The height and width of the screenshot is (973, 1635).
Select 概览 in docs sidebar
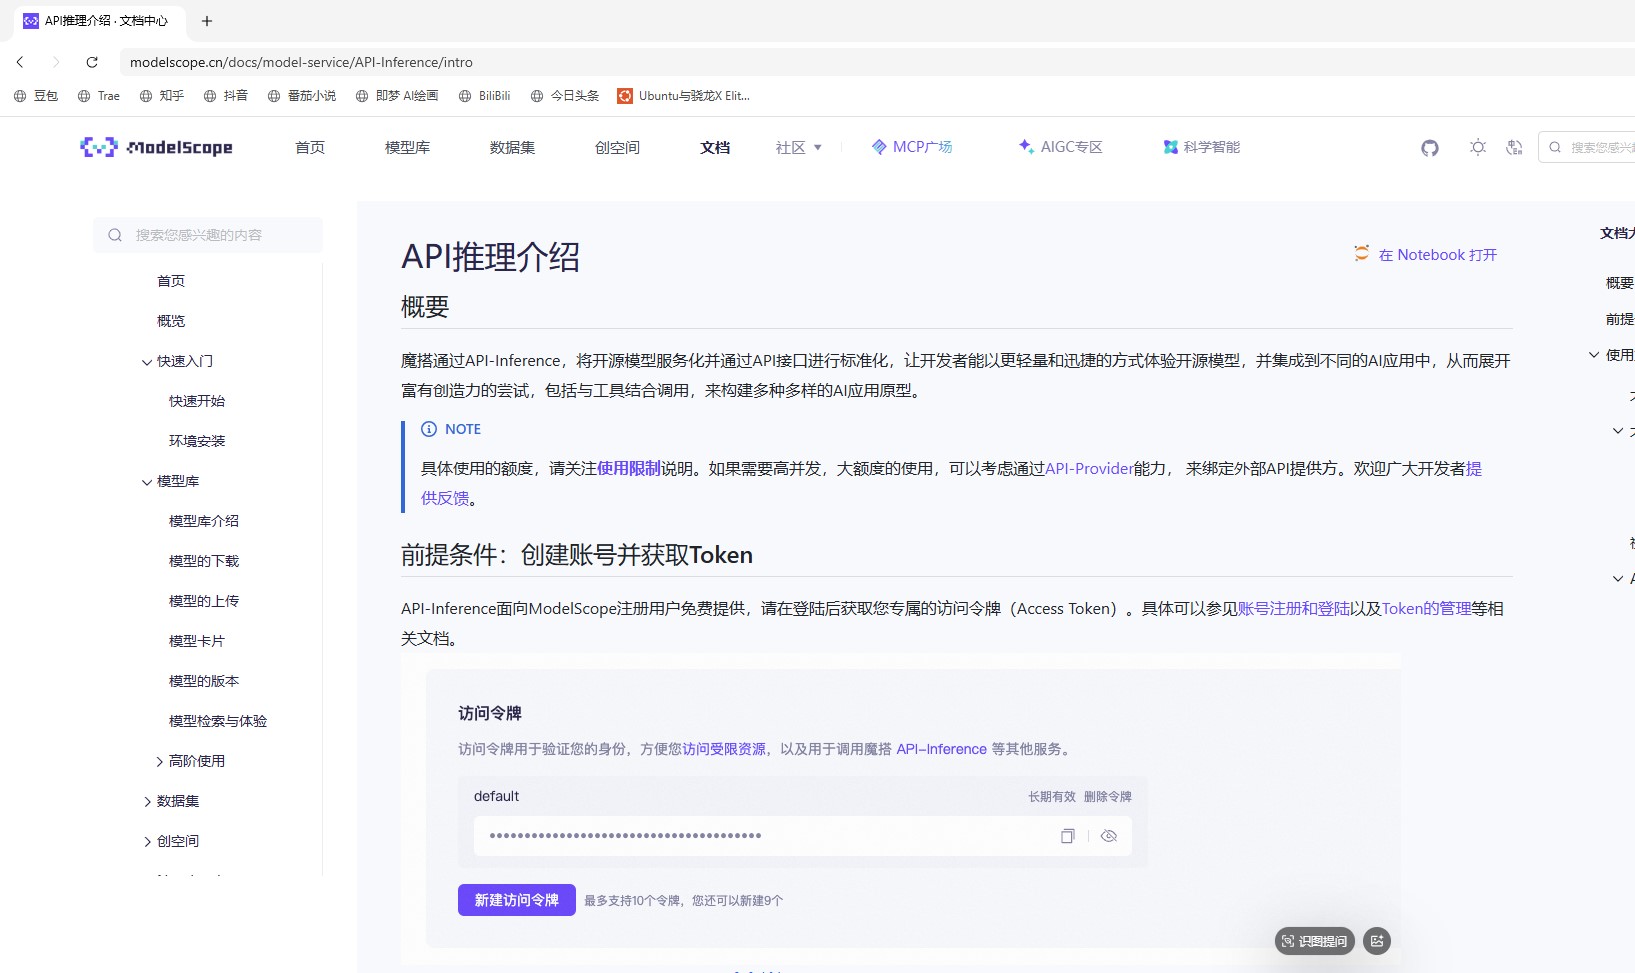[171, 321]
